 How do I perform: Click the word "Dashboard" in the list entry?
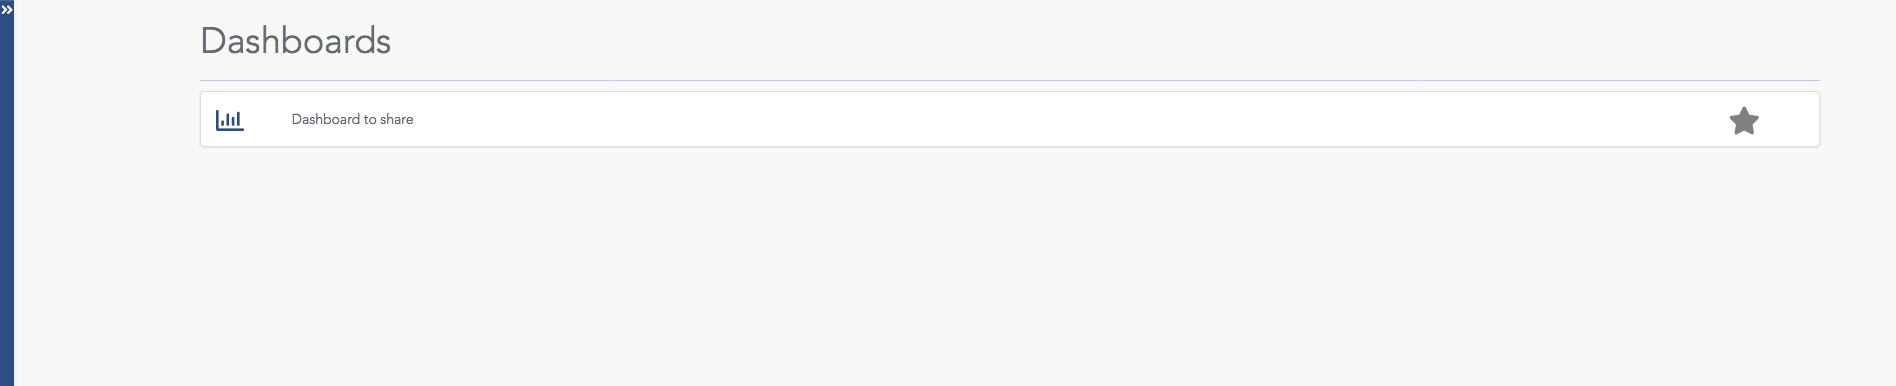pos(326,119)
